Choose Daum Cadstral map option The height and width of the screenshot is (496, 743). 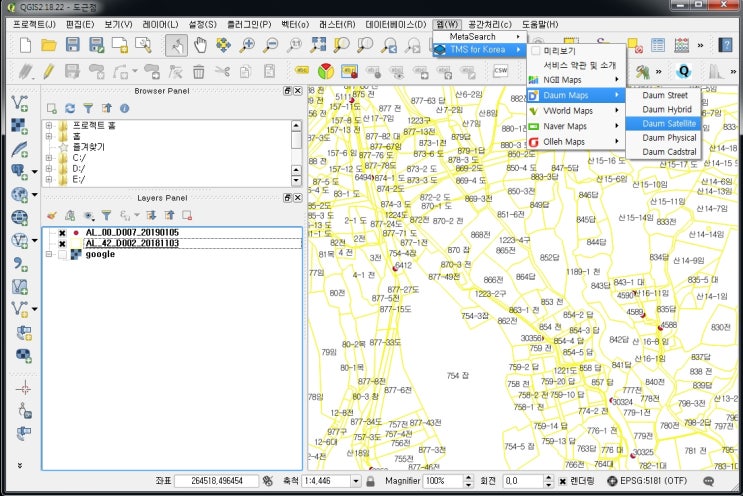(663, 152)
